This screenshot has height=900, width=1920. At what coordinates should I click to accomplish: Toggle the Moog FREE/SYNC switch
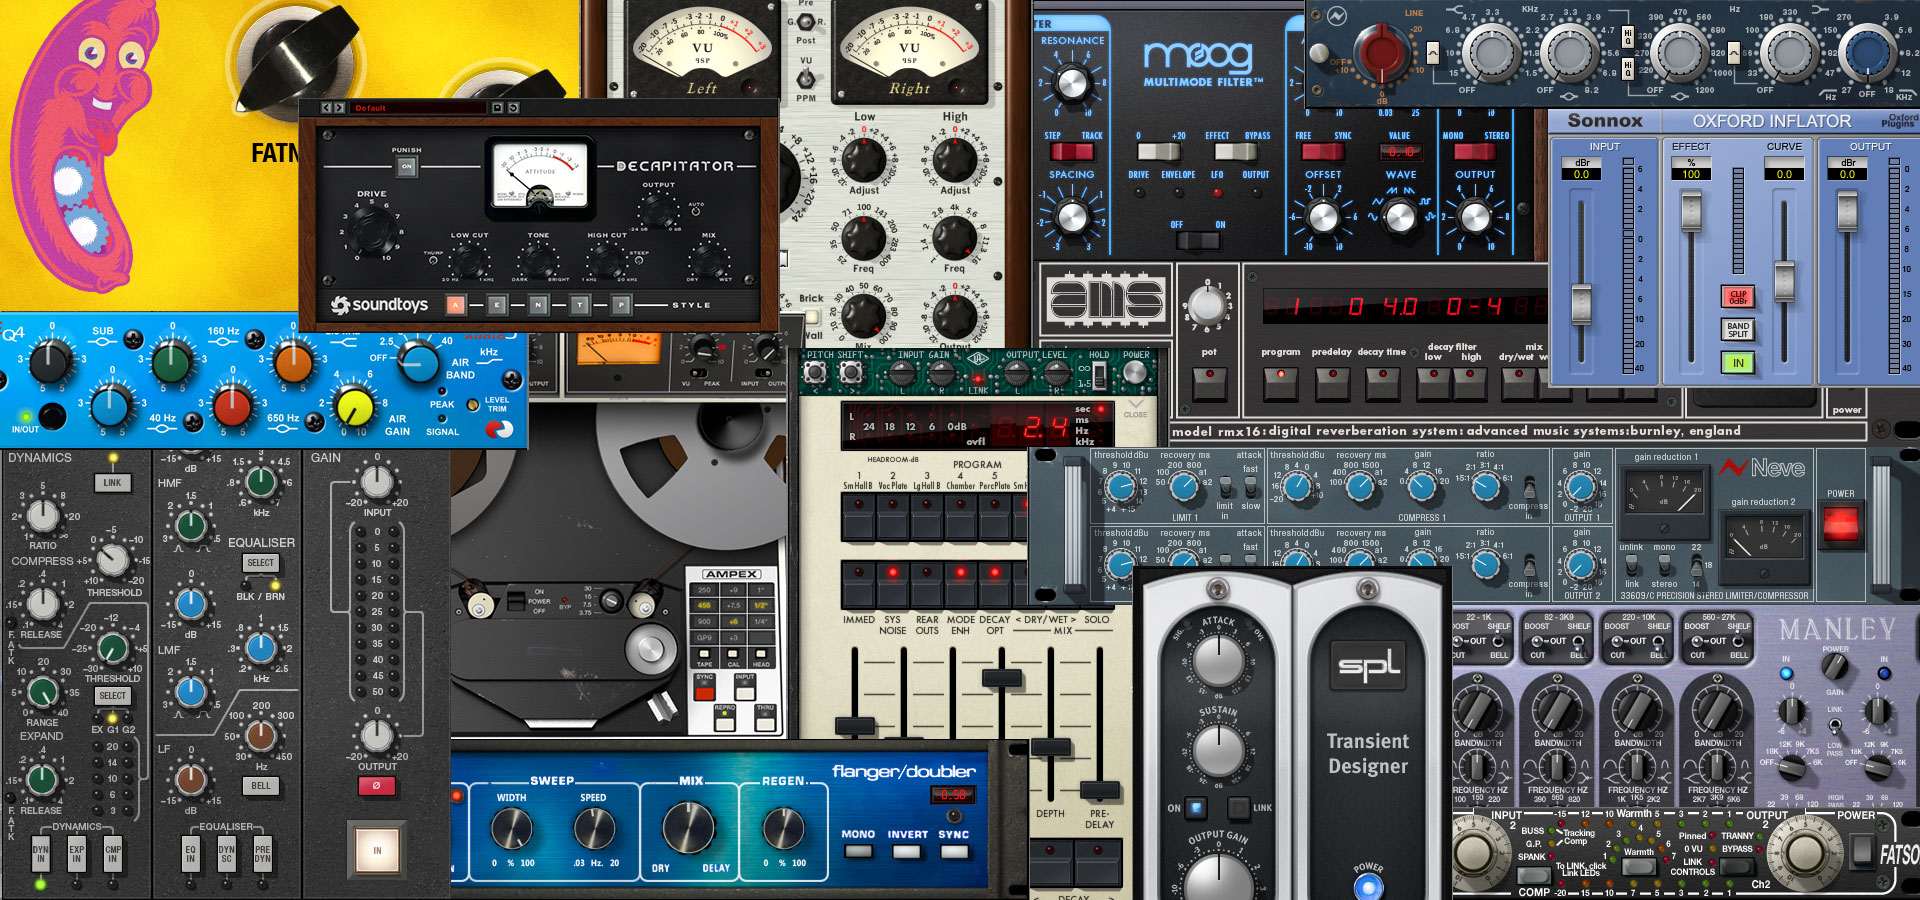pos(1322,151)
